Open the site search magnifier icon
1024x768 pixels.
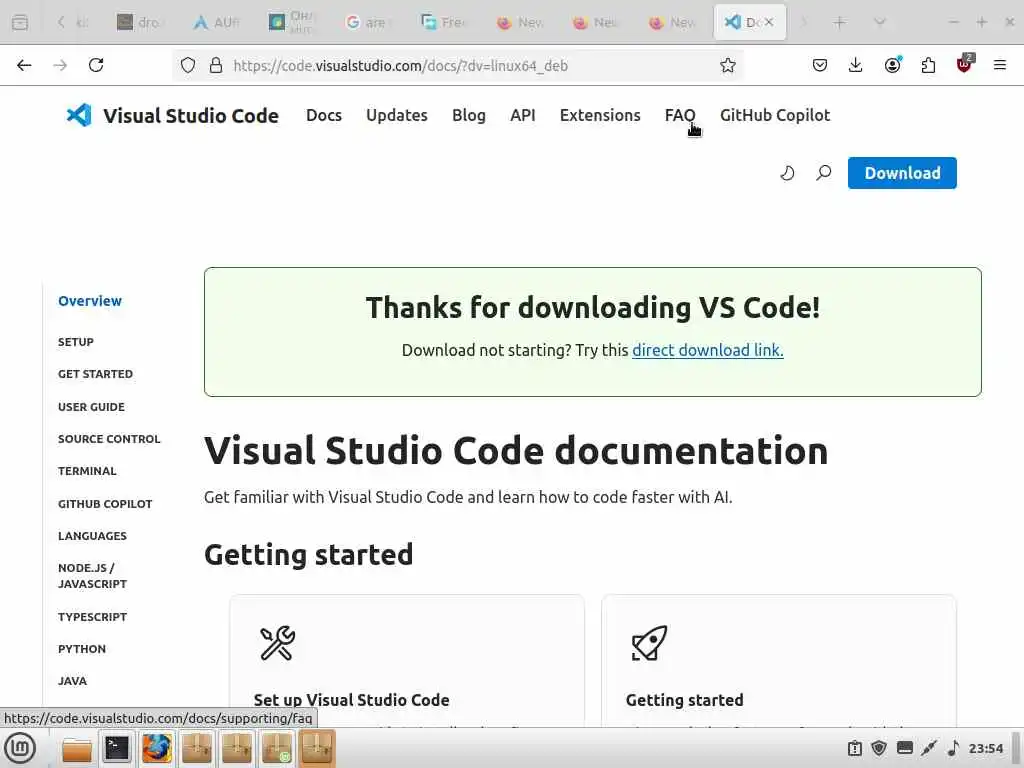tap(824, 173)
